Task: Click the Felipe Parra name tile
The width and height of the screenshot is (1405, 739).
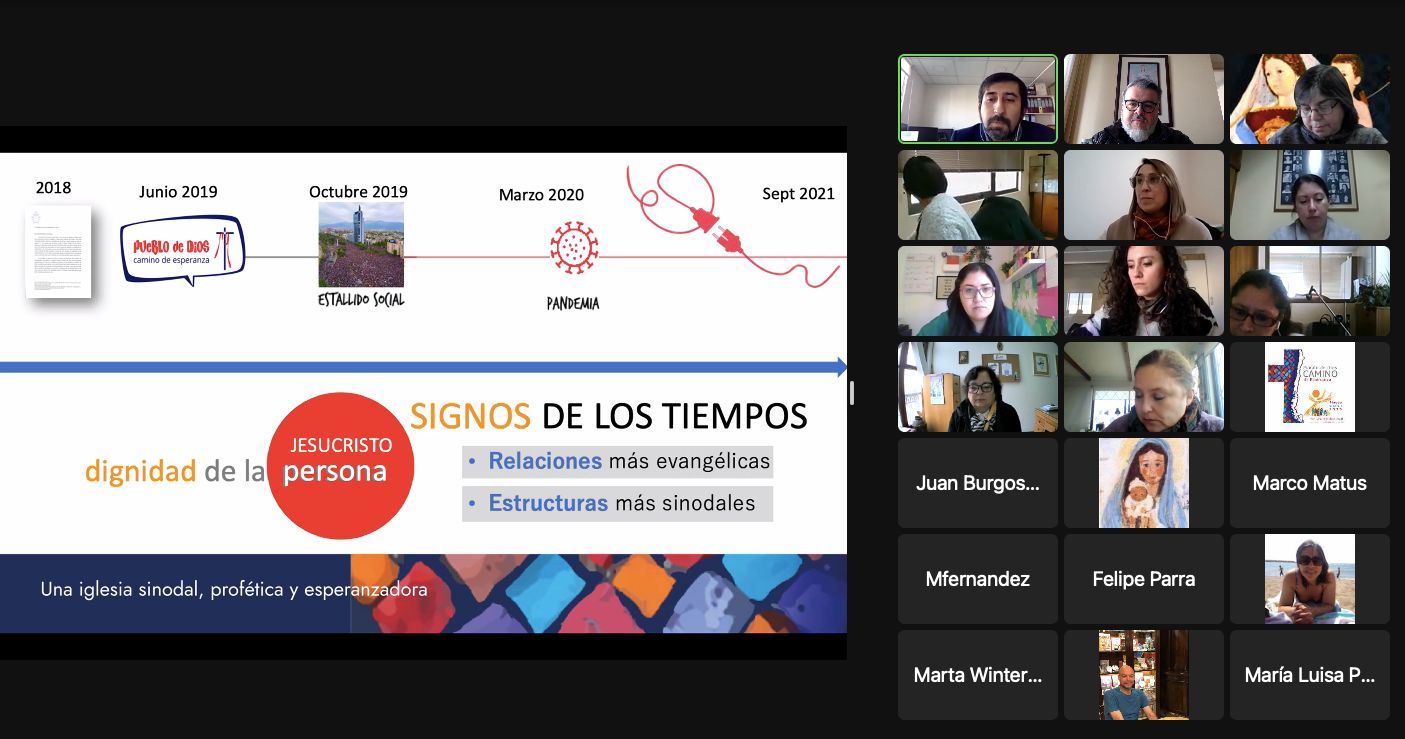Action: click(x=1143, y=579)
